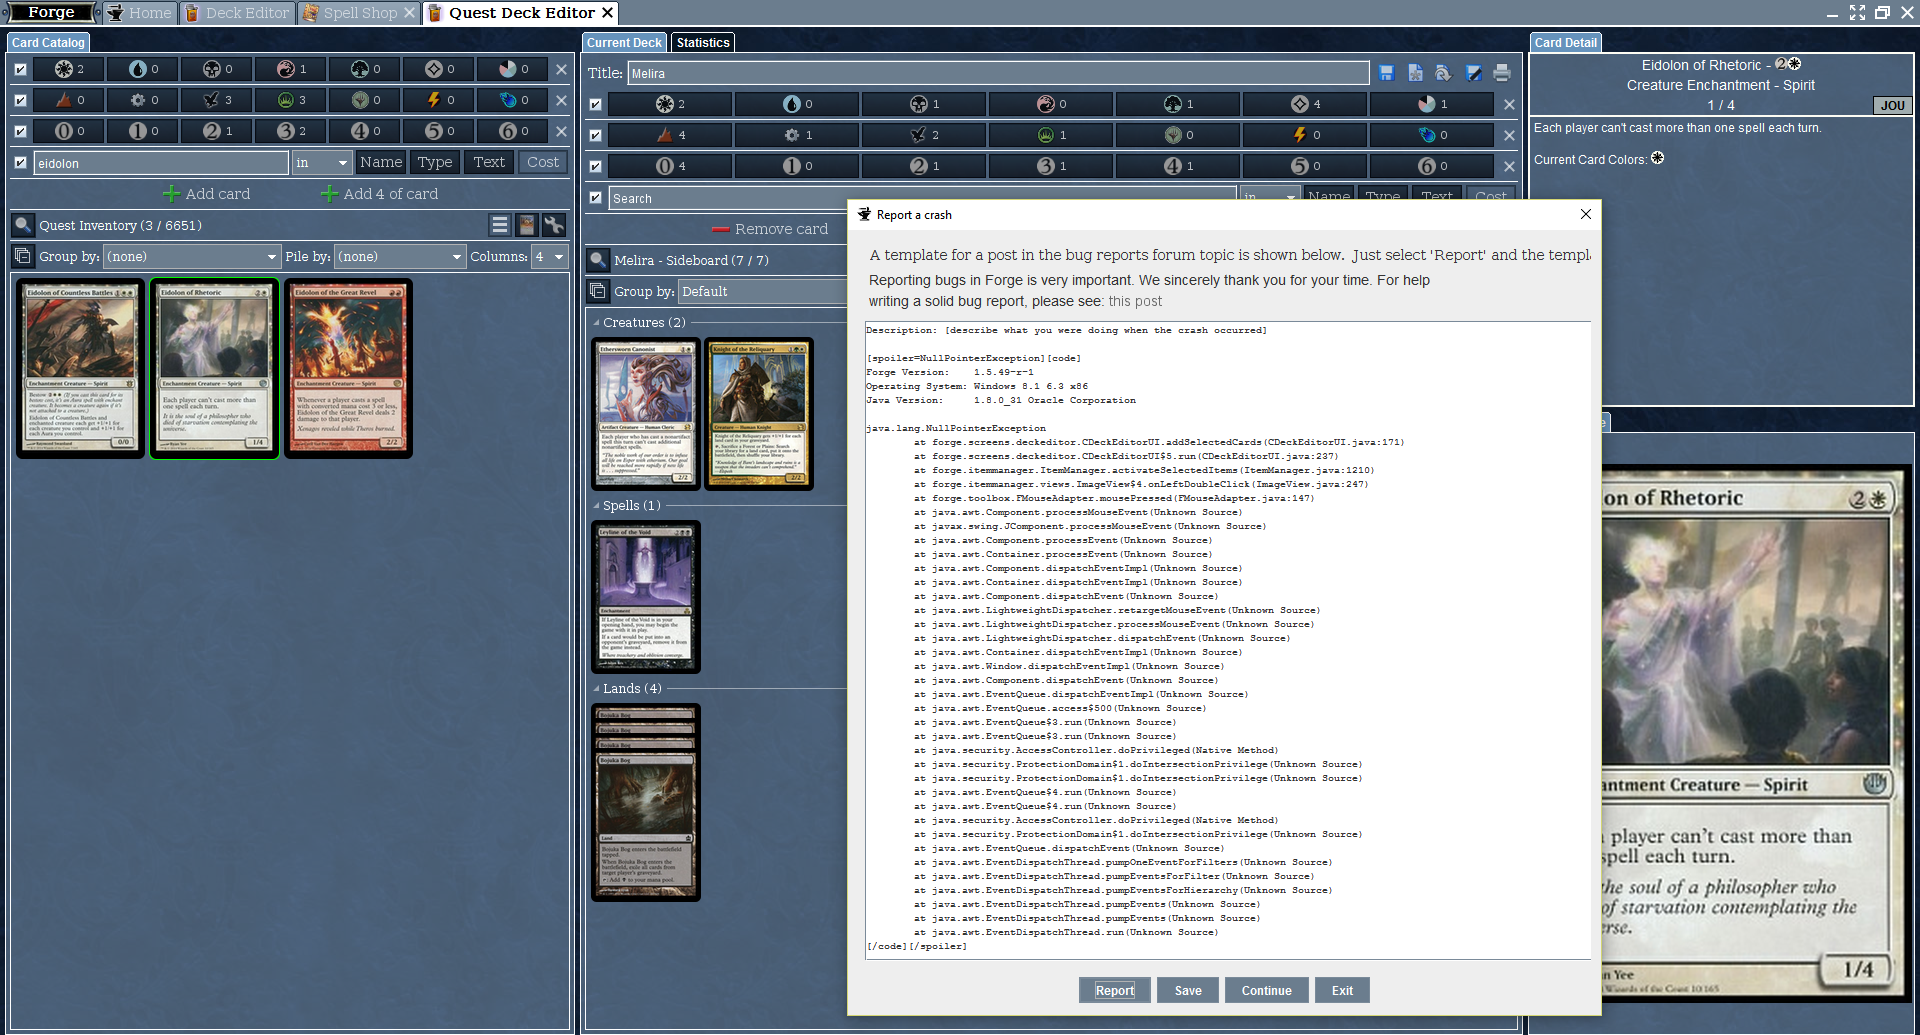The image size is (1920, 1035).
Task: Uncheck the eidolon search filter checkbox
Action: coord(20,163)
